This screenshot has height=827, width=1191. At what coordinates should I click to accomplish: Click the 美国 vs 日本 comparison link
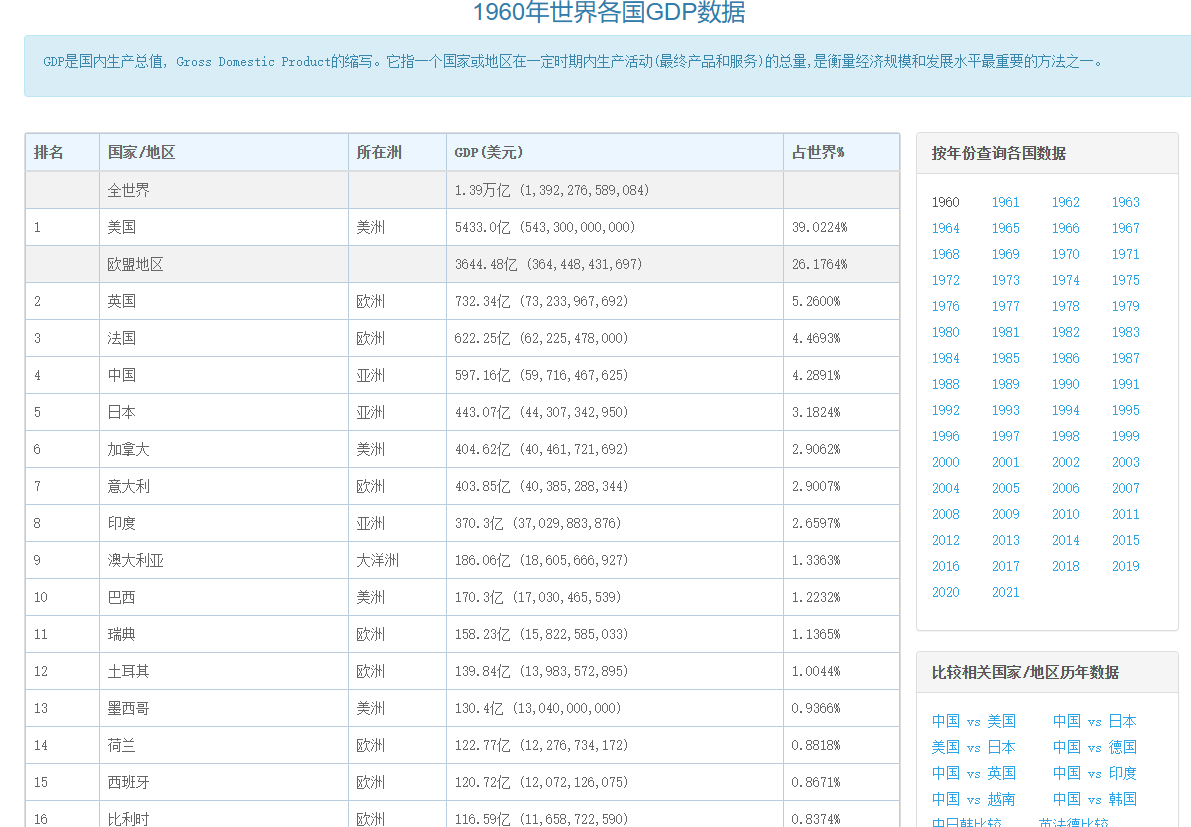pos(973,747)
